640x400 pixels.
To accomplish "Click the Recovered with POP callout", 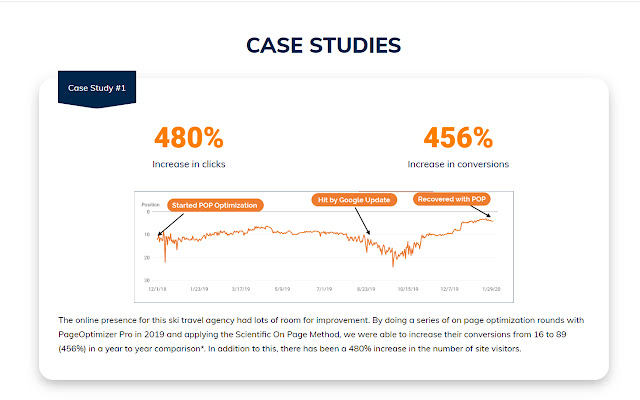I will (x=454, y=199).
